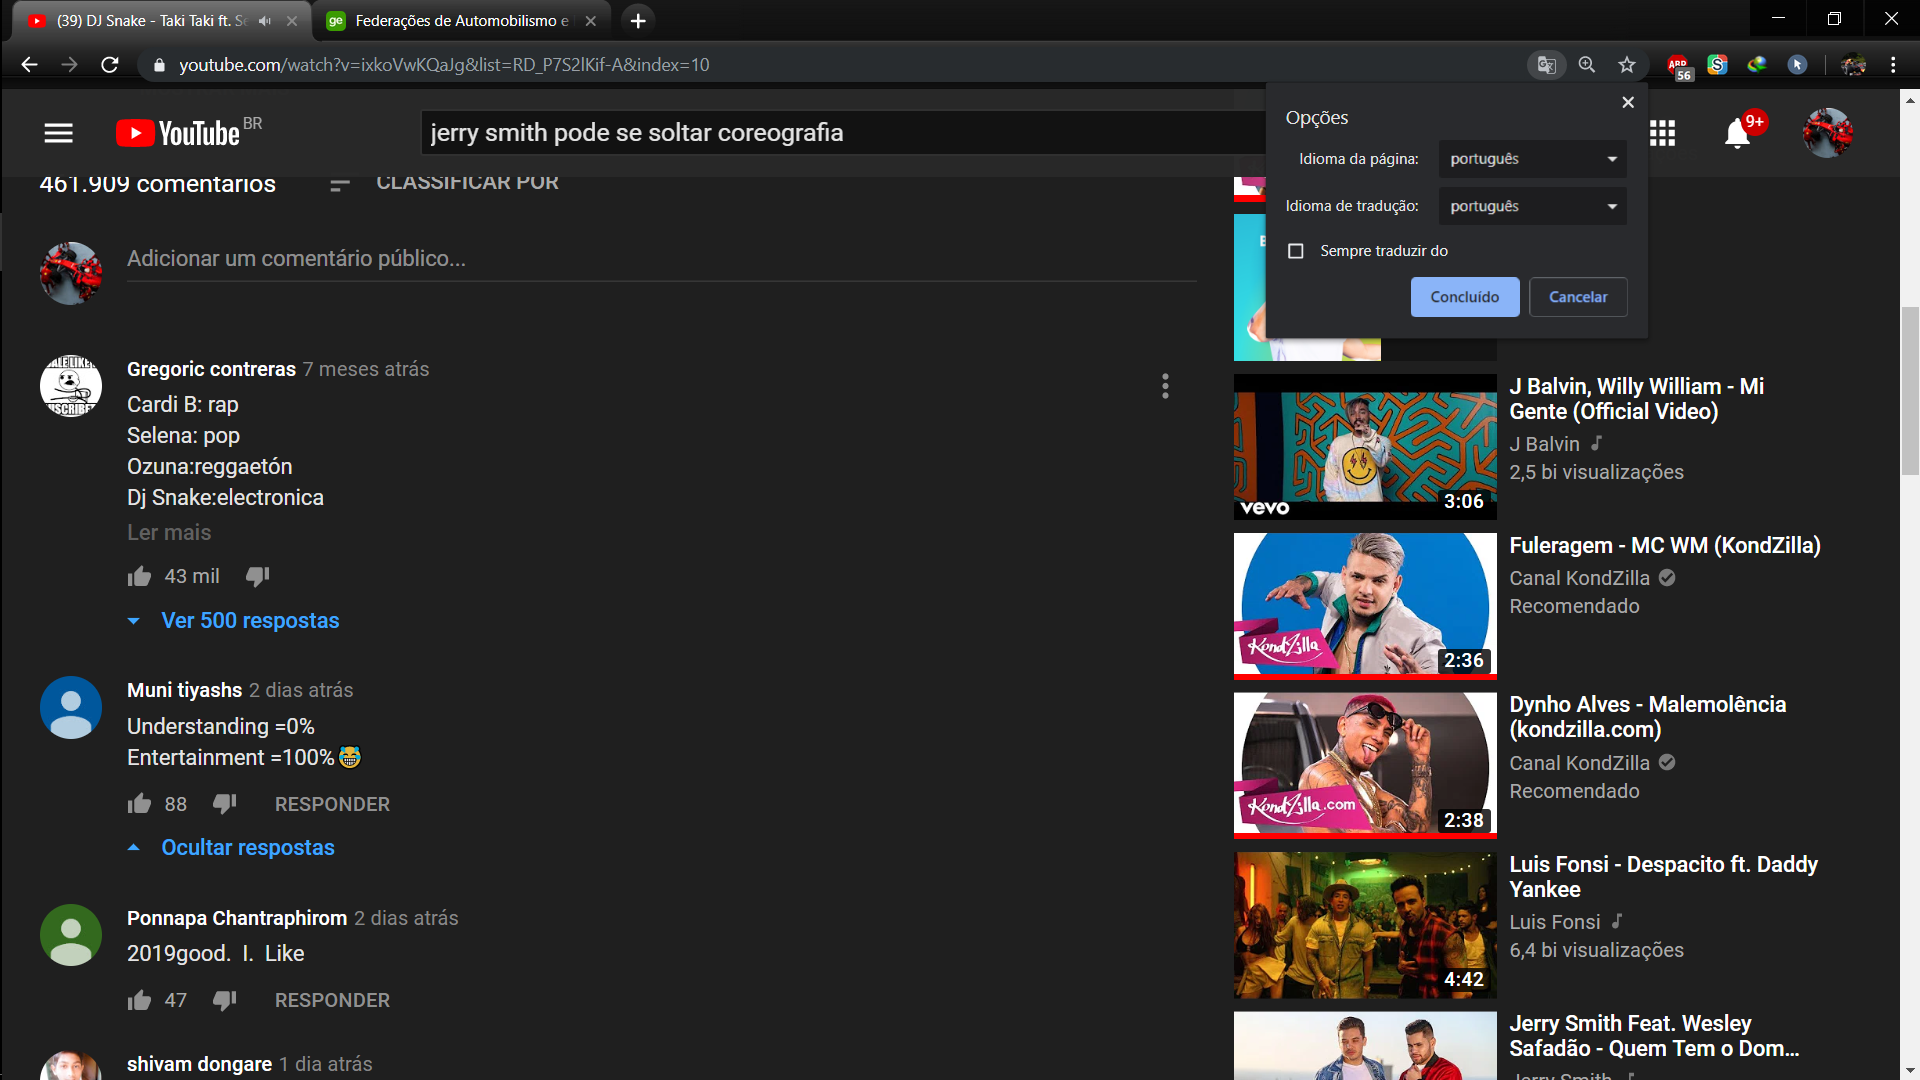Open Muni tiyashs channel name link

(184, 690)
